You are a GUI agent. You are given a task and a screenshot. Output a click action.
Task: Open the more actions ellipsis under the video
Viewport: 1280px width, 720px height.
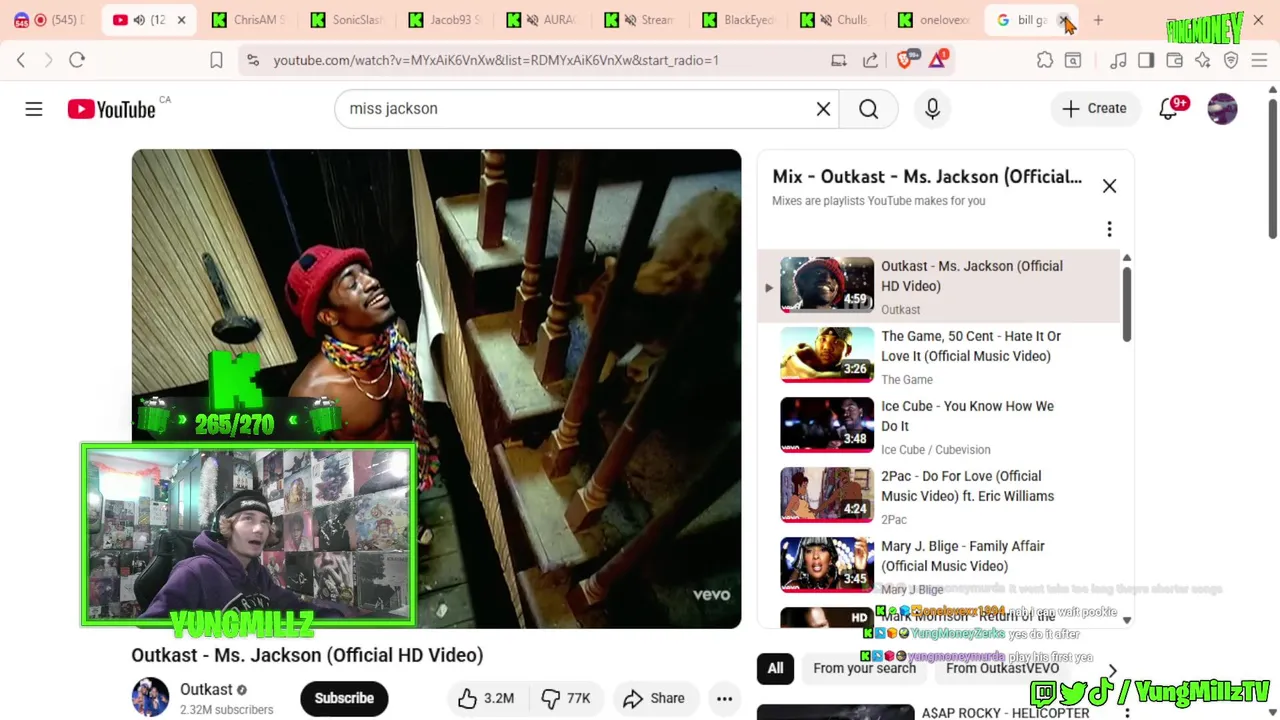(x=725, y=698)
